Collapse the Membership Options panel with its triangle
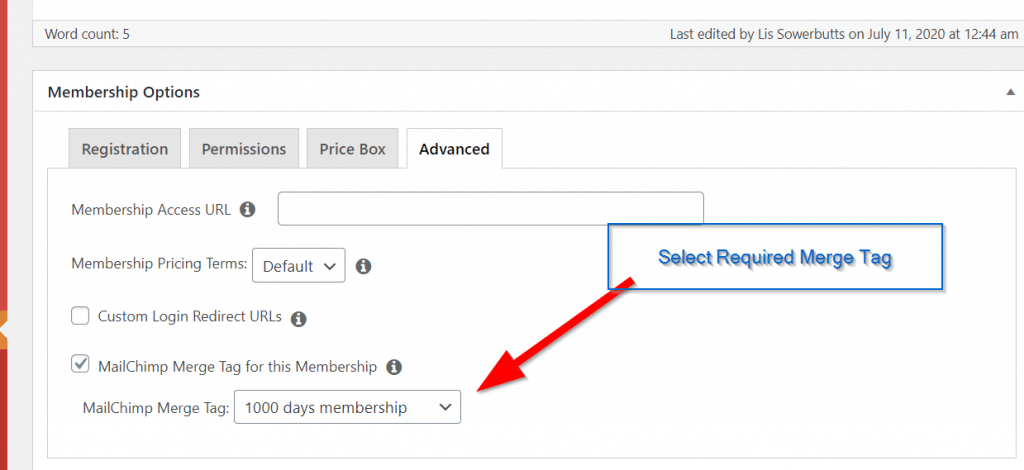This screenshot has height=470, width=1024. coord(1009,92)
